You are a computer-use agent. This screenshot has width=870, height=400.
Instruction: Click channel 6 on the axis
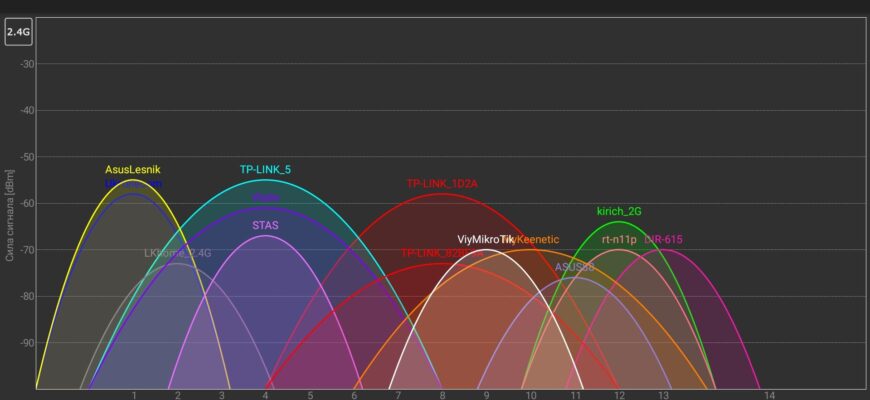coord(354,395)
